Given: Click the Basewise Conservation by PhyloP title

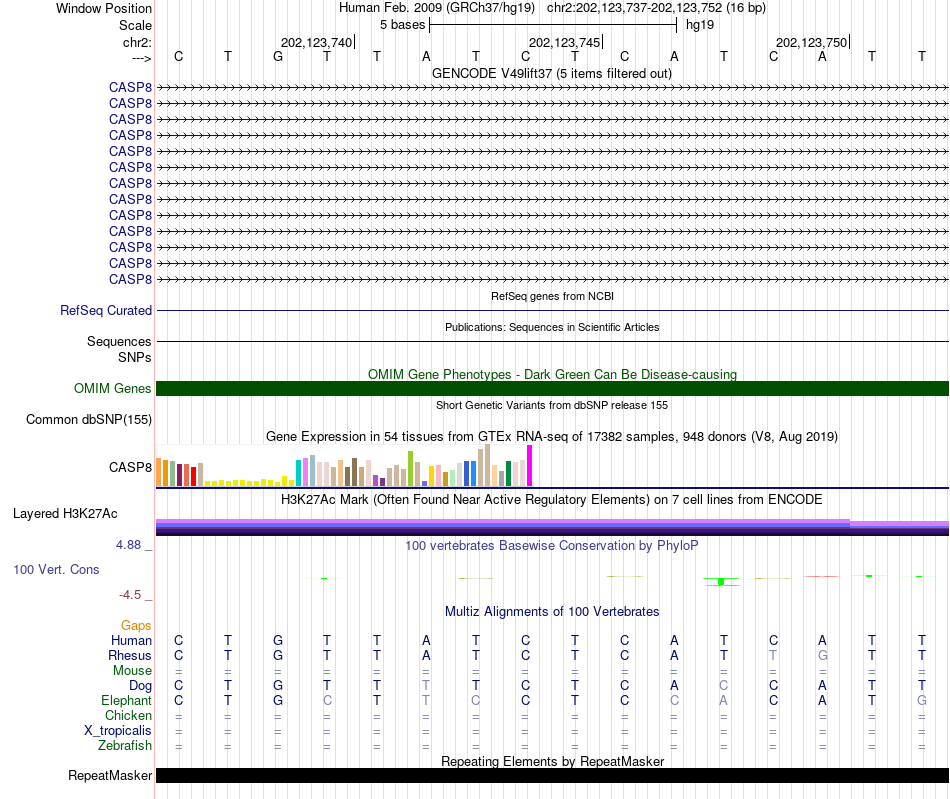Looking at the screenshot, I should pyautogui.click(x=552, y=545).
